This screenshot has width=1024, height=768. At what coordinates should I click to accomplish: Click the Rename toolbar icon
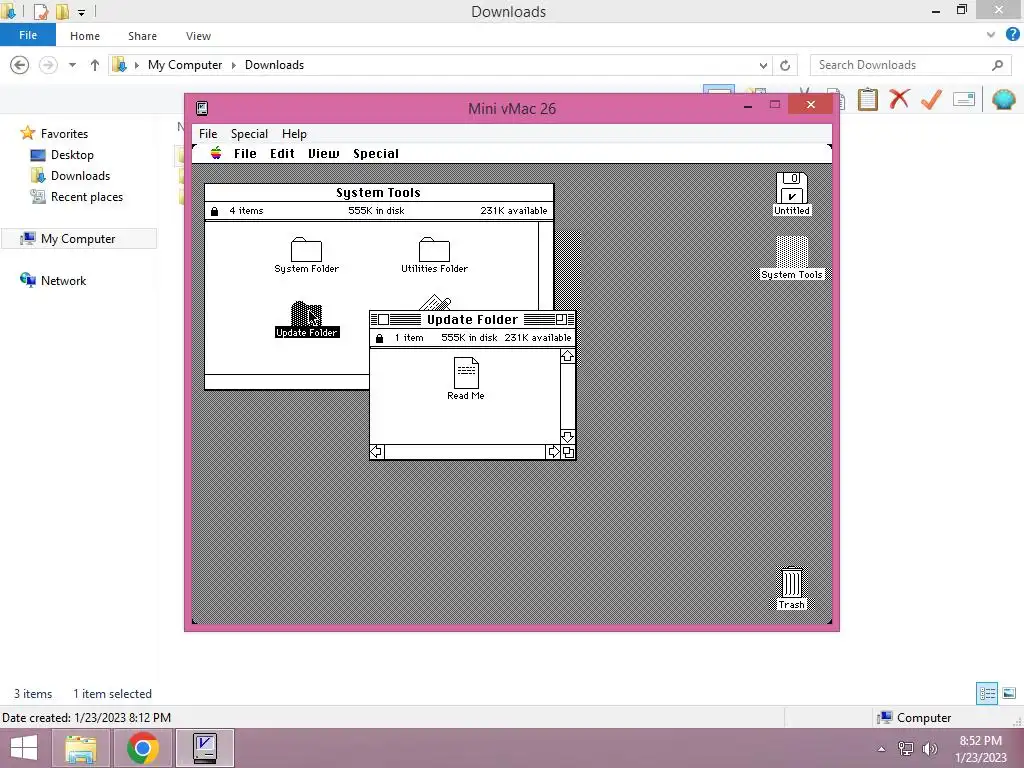click(963, 99)
